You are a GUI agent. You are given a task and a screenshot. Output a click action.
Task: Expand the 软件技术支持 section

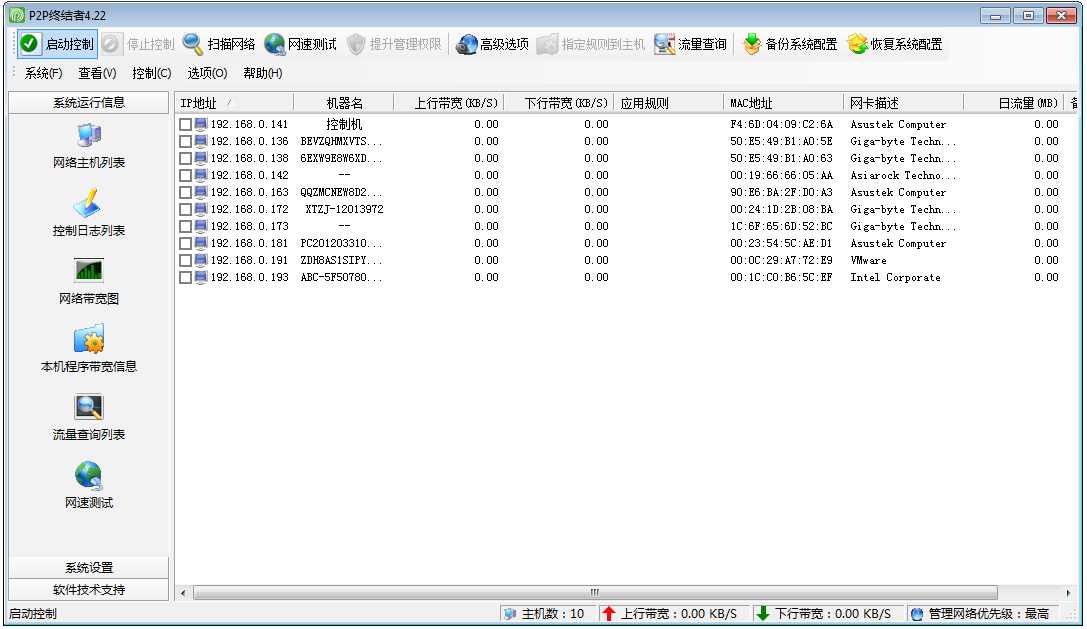(88, 588)
